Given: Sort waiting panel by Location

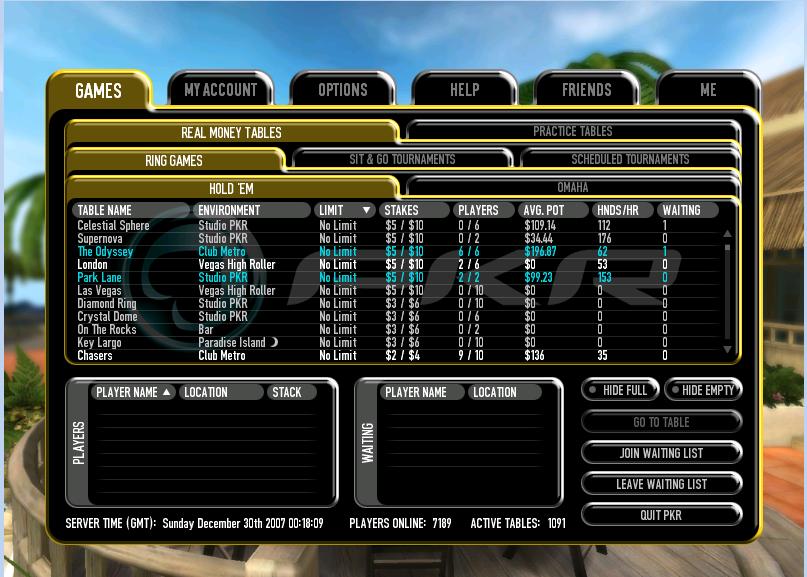Looking at the screenshot, I should pyautogui.click(x=504, y=392).
